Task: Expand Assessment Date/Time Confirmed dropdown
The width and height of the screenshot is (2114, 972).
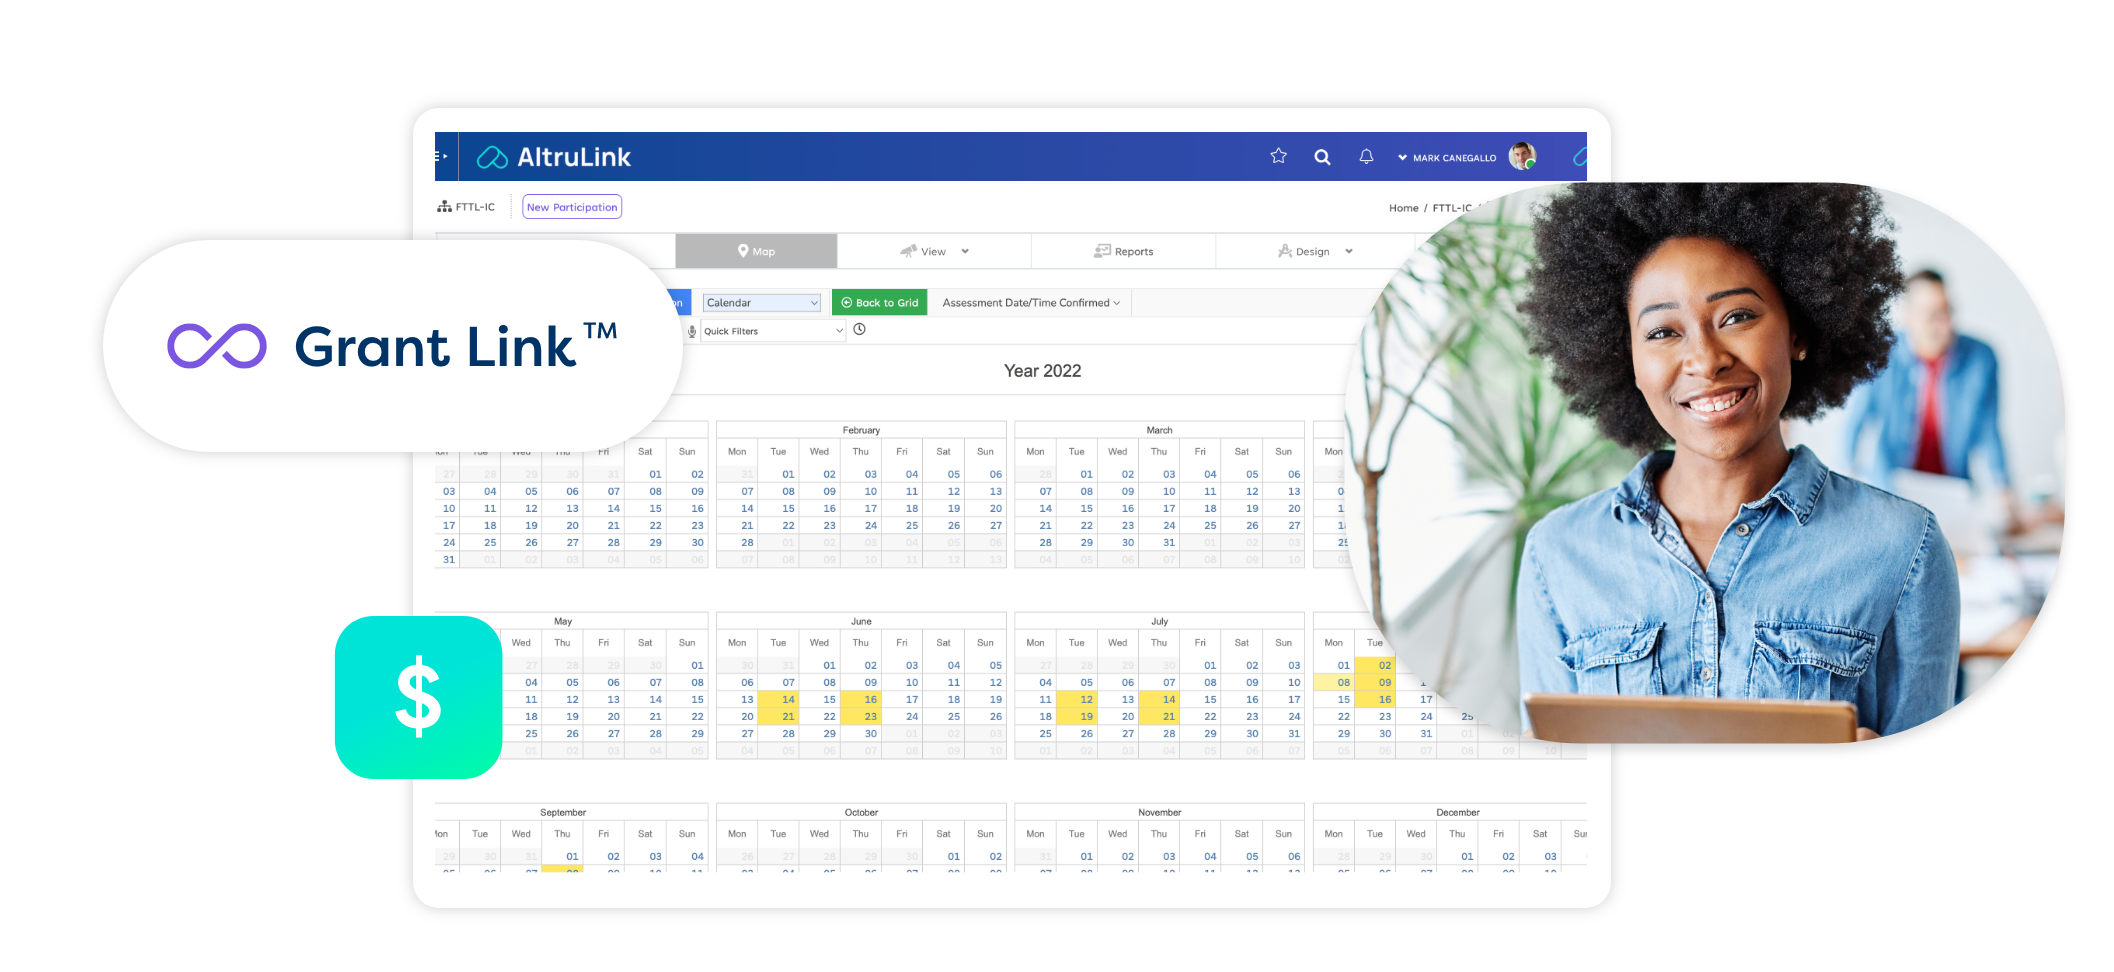Action: click(x=1030, y=303)
